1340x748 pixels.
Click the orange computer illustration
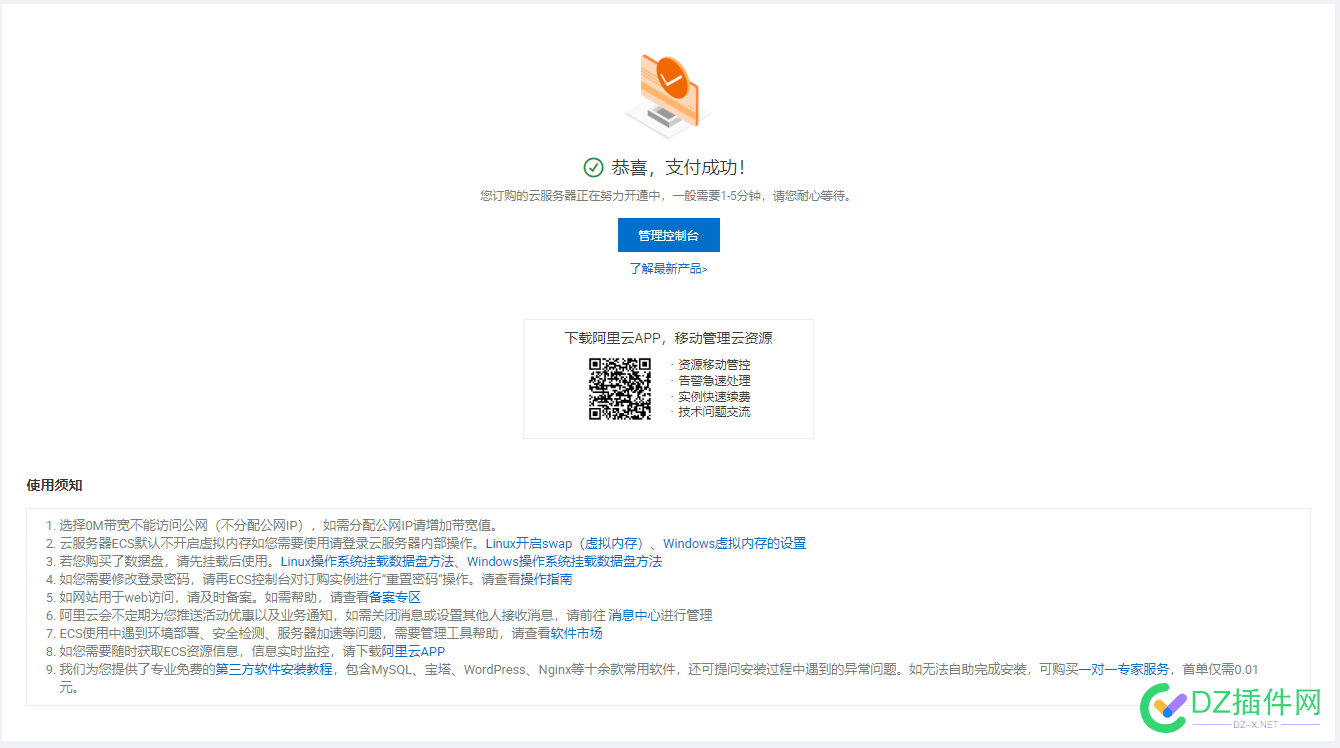(x=668, y=95)
